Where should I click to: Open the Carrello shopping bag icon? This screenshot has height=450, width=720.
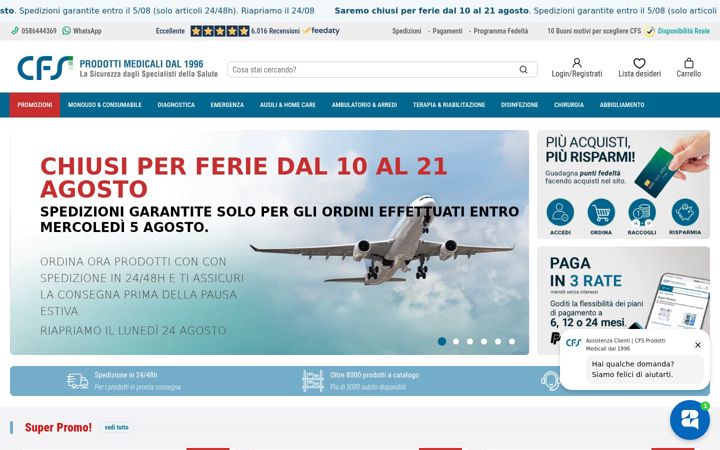click(688, 68)
